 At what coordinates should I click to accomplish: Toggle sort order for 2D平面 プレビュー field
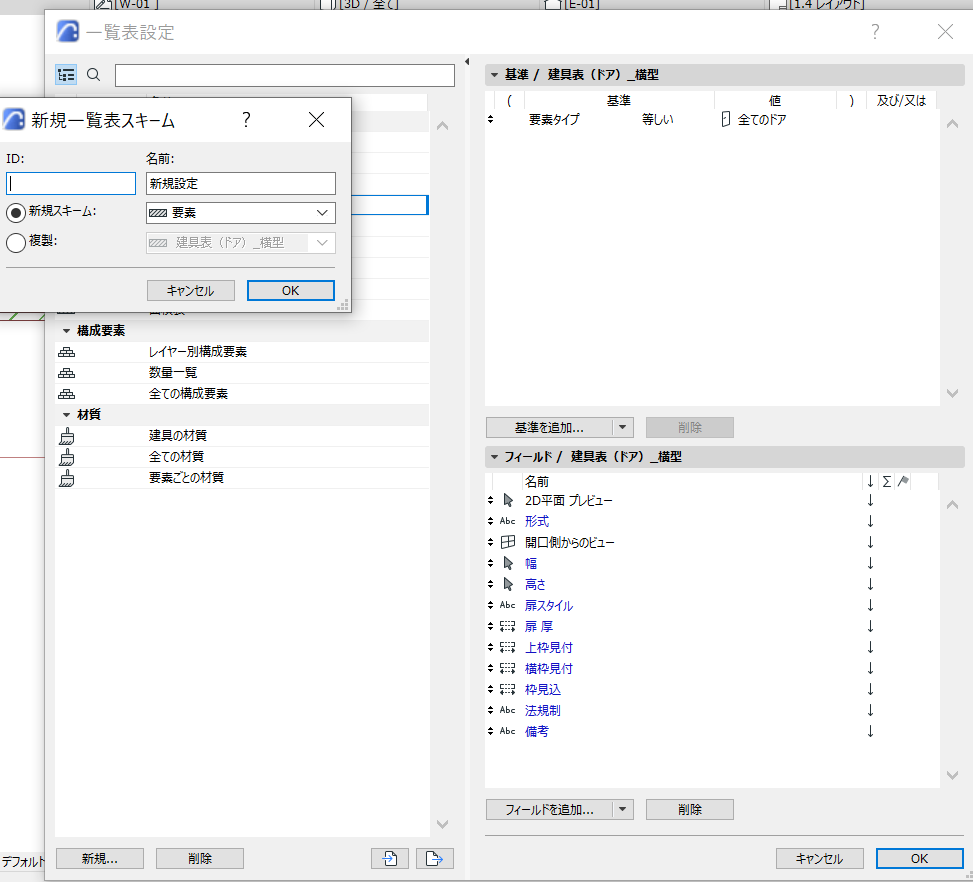point(870,500)
